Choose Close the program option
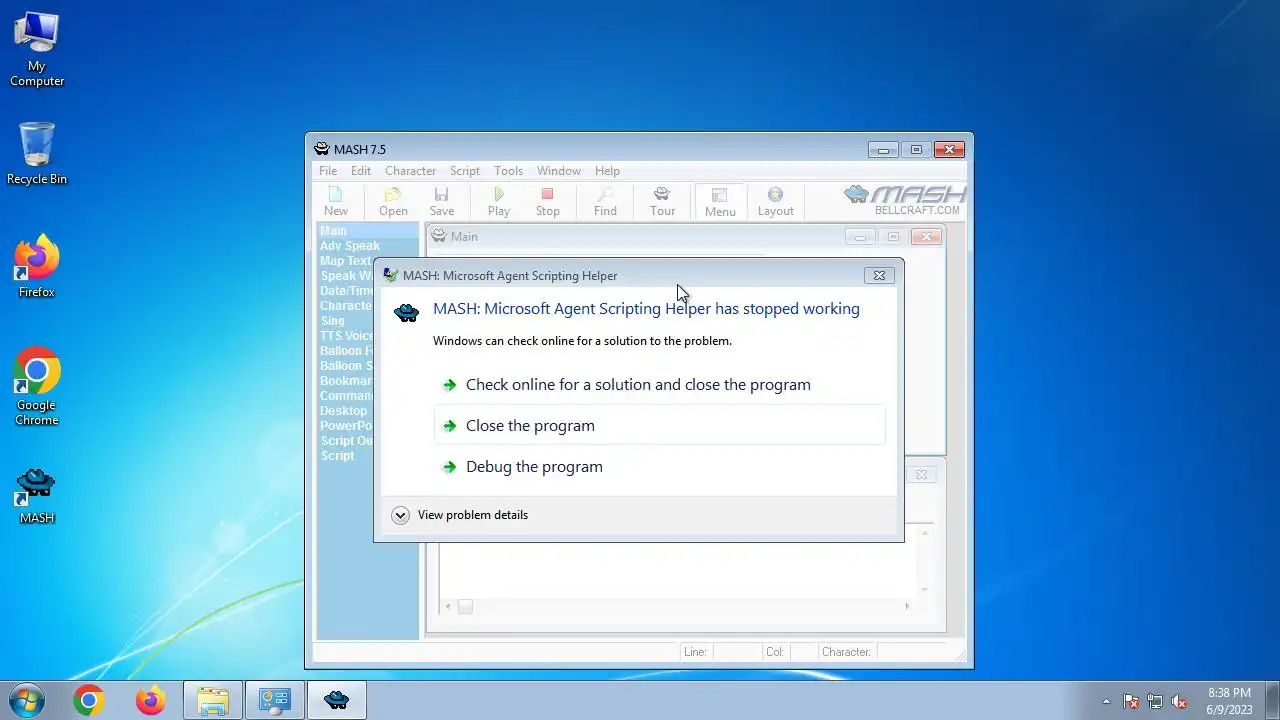 pos(660,425)
